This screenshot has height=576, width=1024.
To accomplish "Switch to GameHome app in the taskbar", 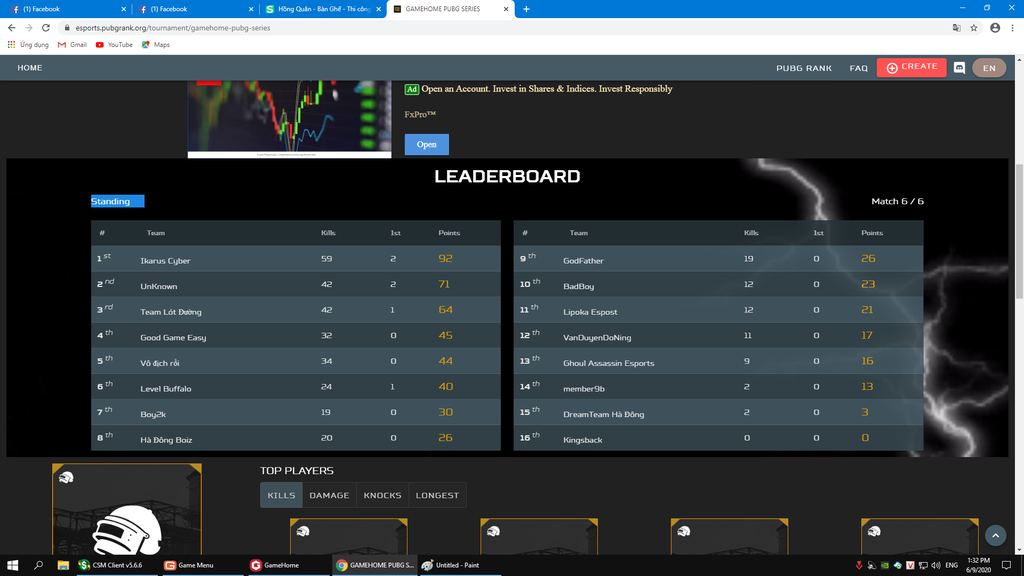I will click(287, 565).
